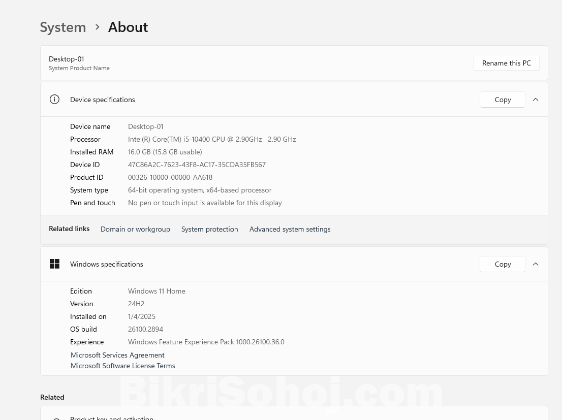This screenshot has width=562, height=420.
Task: Select the Product ID value
Action: click(170, 177)
